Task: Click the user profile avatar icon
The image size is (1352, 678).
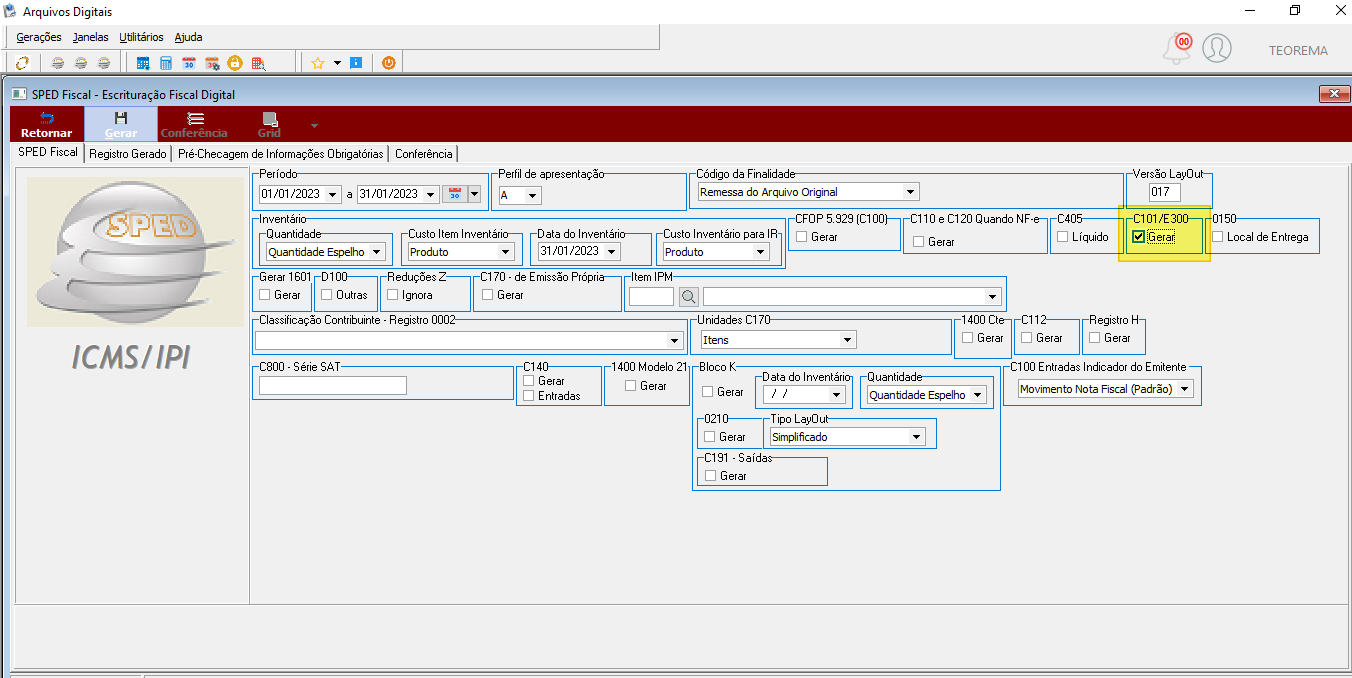Action: click(x=1217, y=48)
